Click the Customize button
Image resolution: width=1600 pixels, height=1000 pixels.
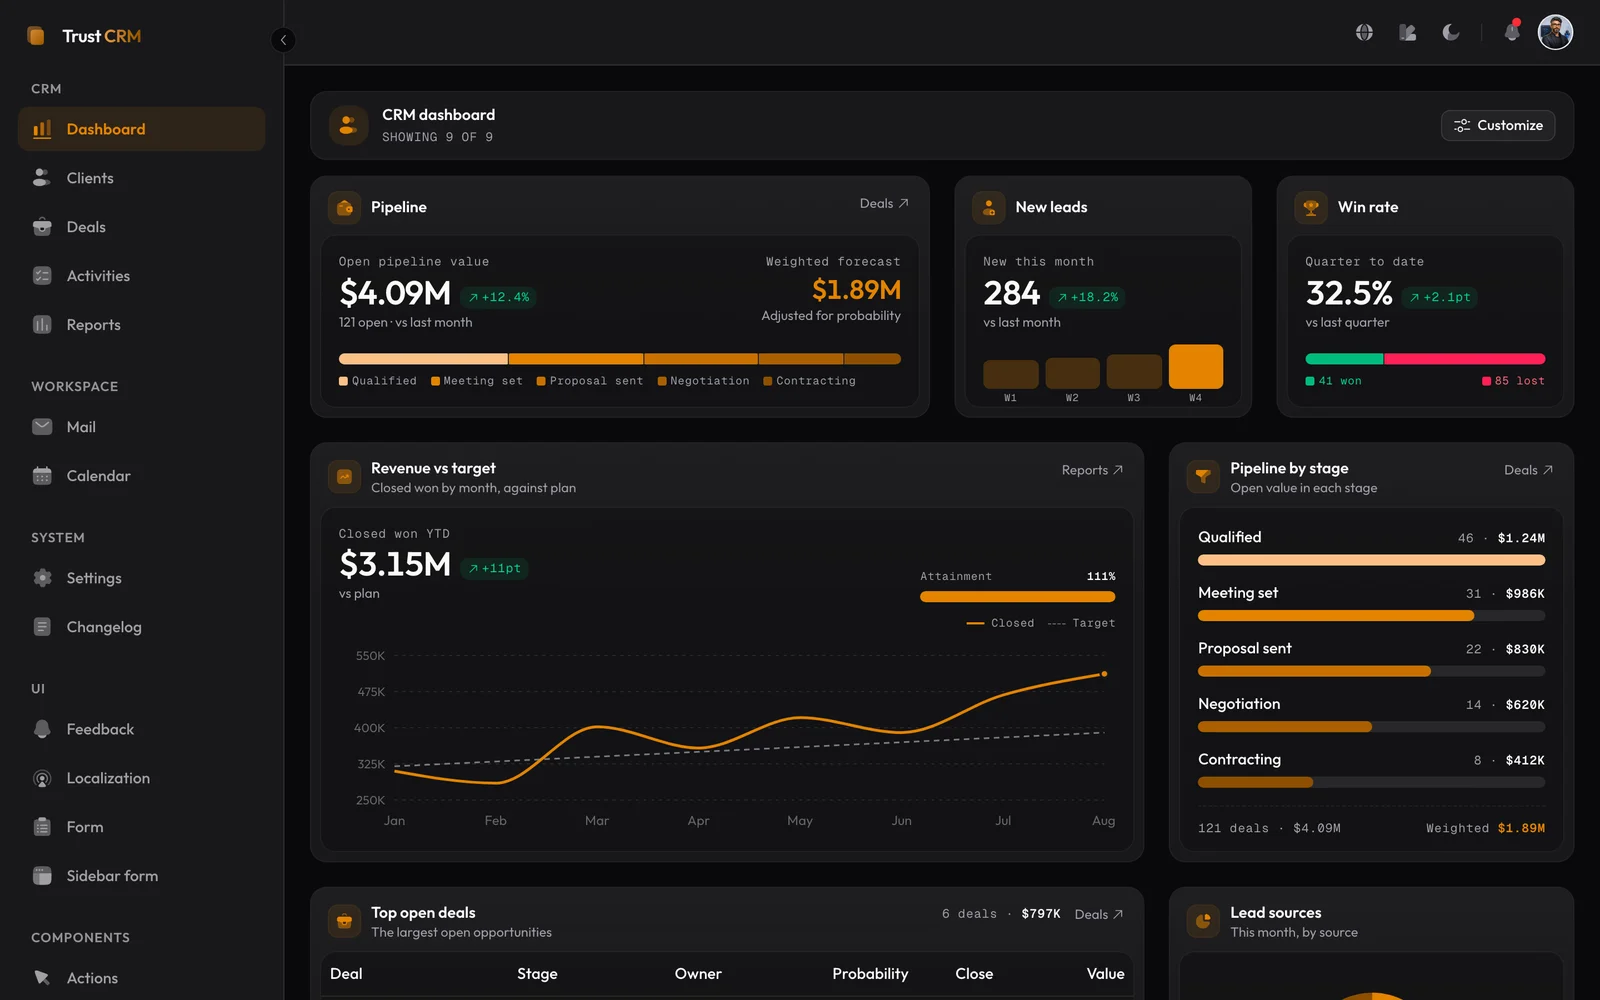tap(1498, 126)
